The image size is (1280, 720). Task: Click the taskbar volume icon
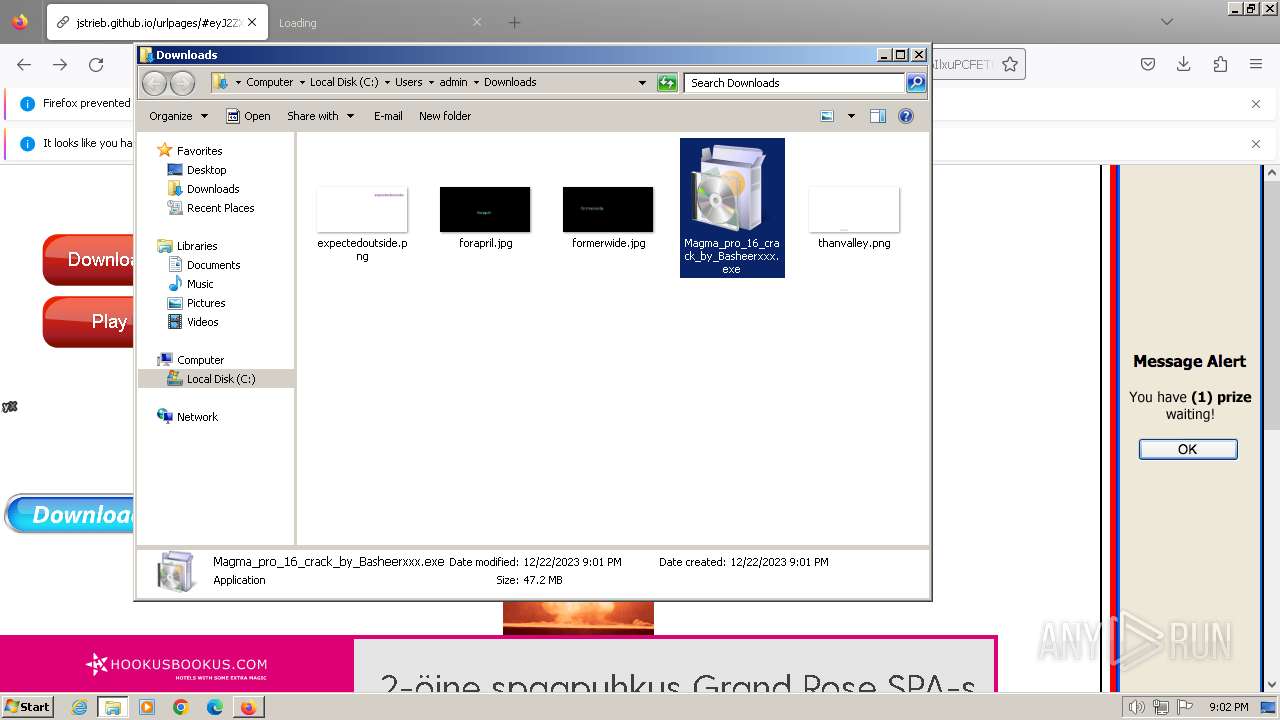[x=1137, y=707]
